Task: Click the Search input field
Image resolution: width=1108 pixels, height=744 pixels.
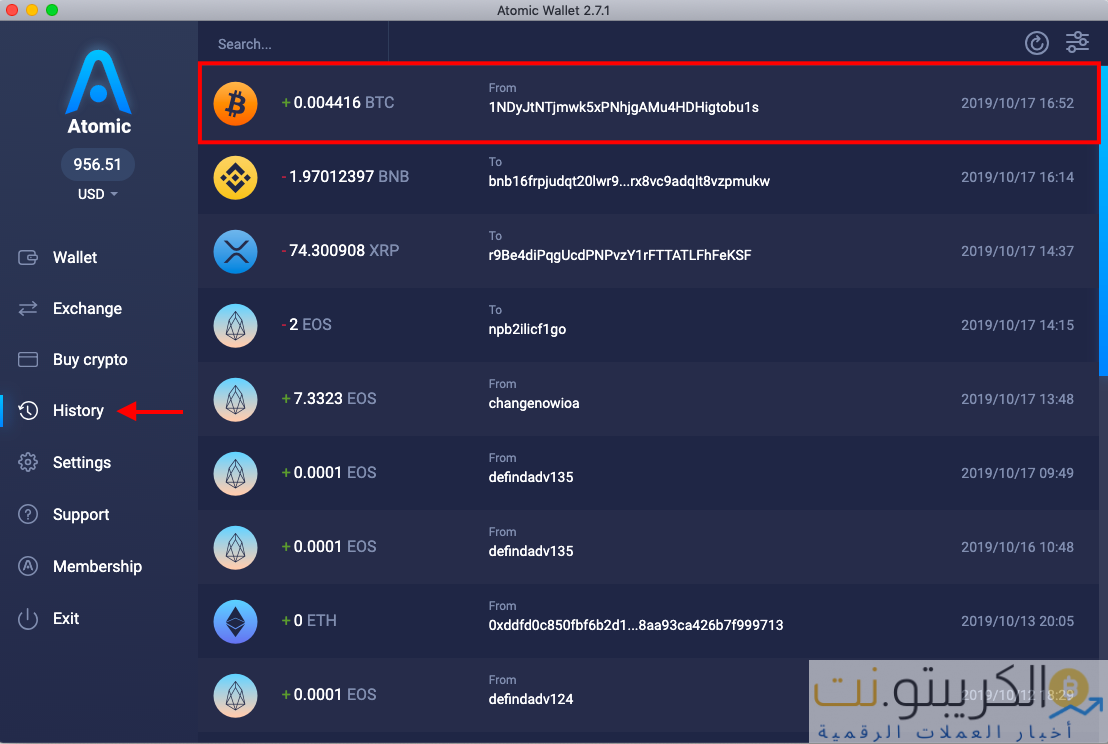Action: pos(290,44)
